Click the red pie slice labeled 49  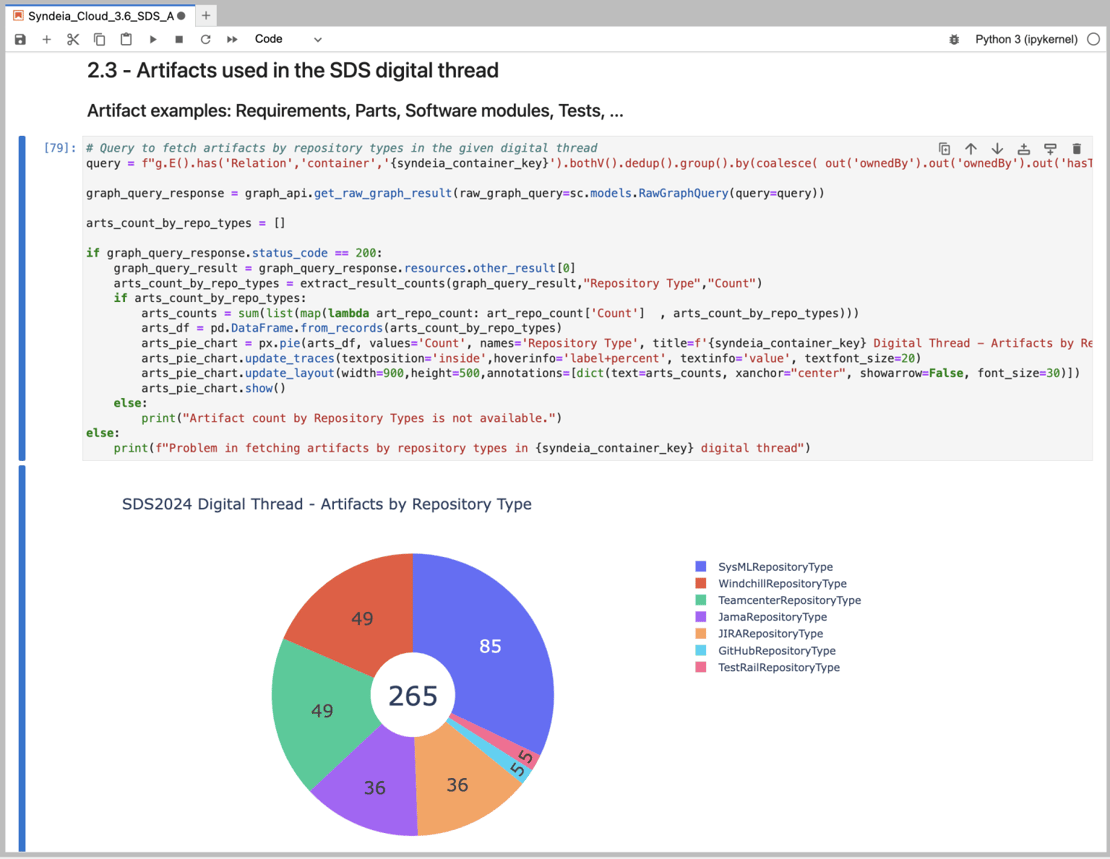click(362, 618)
